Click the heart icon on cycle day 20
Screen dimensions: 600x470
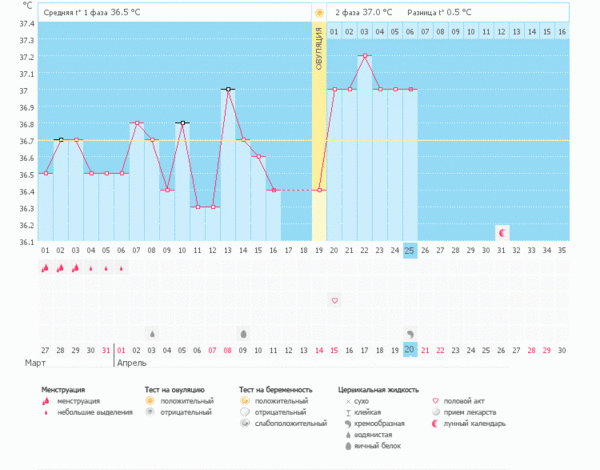[x=334, y=300]
